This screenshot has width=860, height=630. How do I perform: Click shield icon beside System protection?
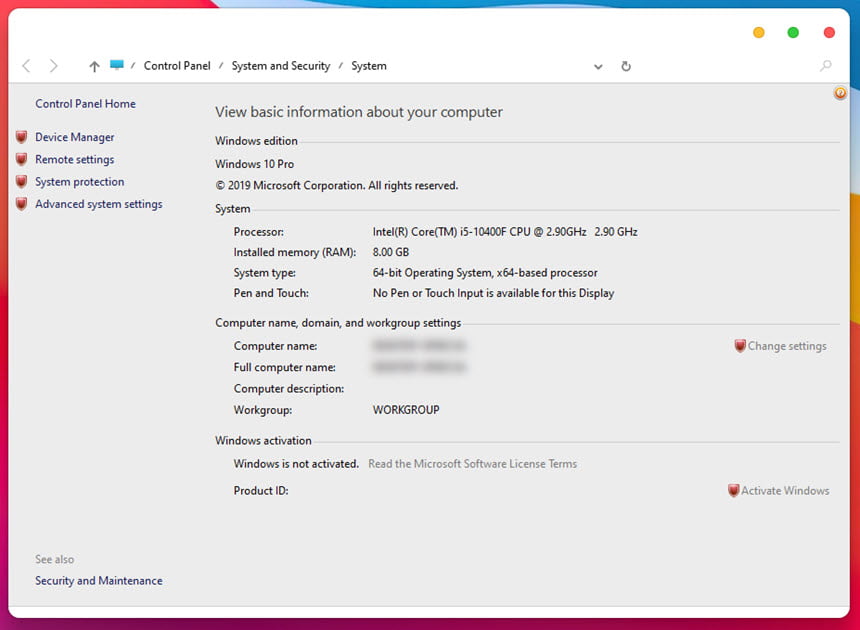21,181
